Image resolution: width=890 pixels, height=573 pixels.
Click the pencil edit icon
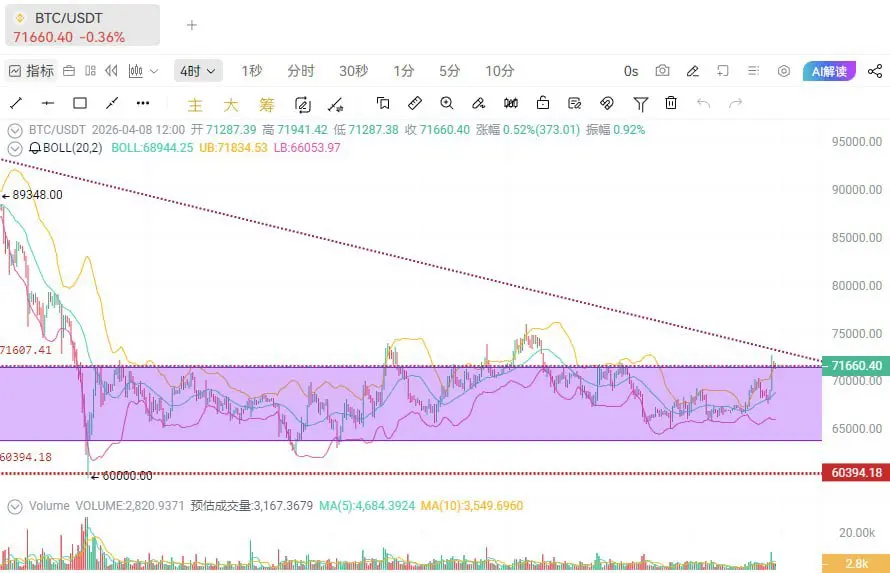point(692,71)
